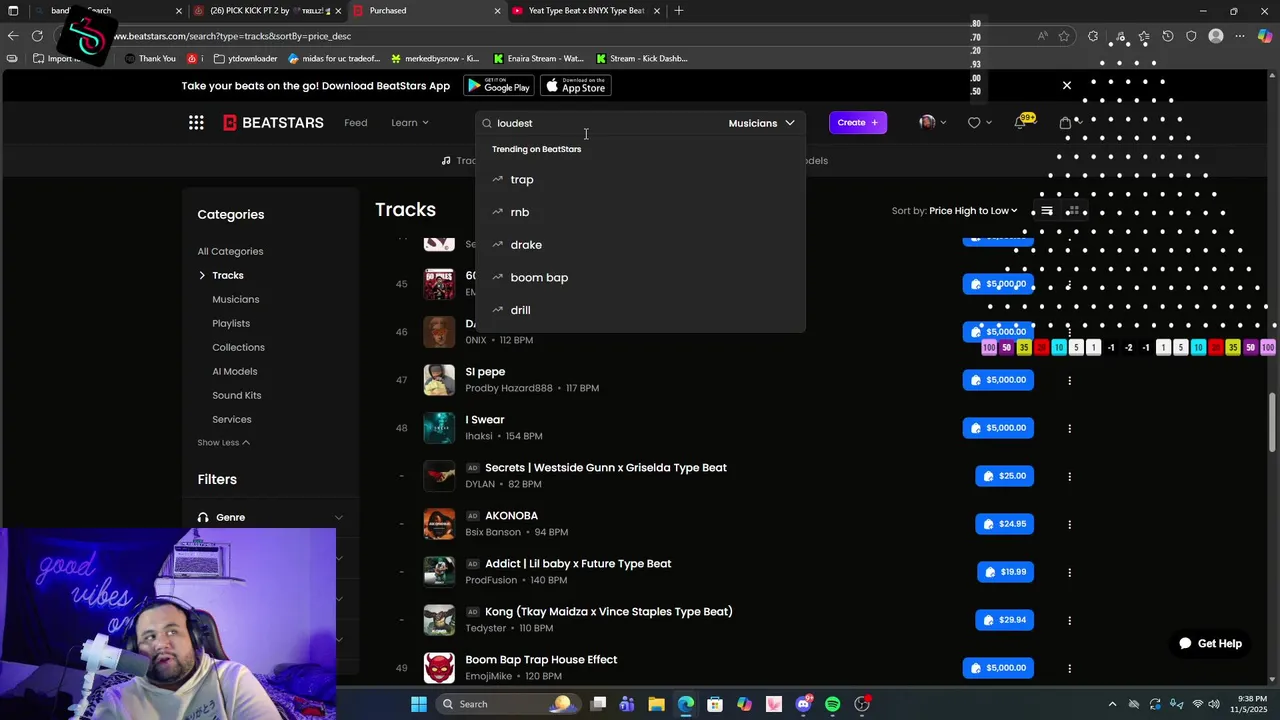Close the app download banner
Image resolution: width=1280 pixels, height=720 pixels.
pos(1067,86)
